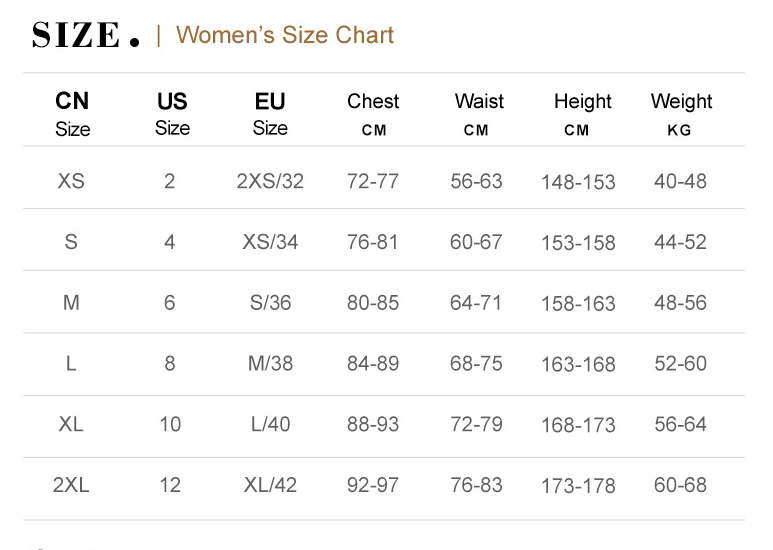Click the bold SIZE heading
Image resolution: width=773 pixels, height=550 pixels.
pos(85,36)
